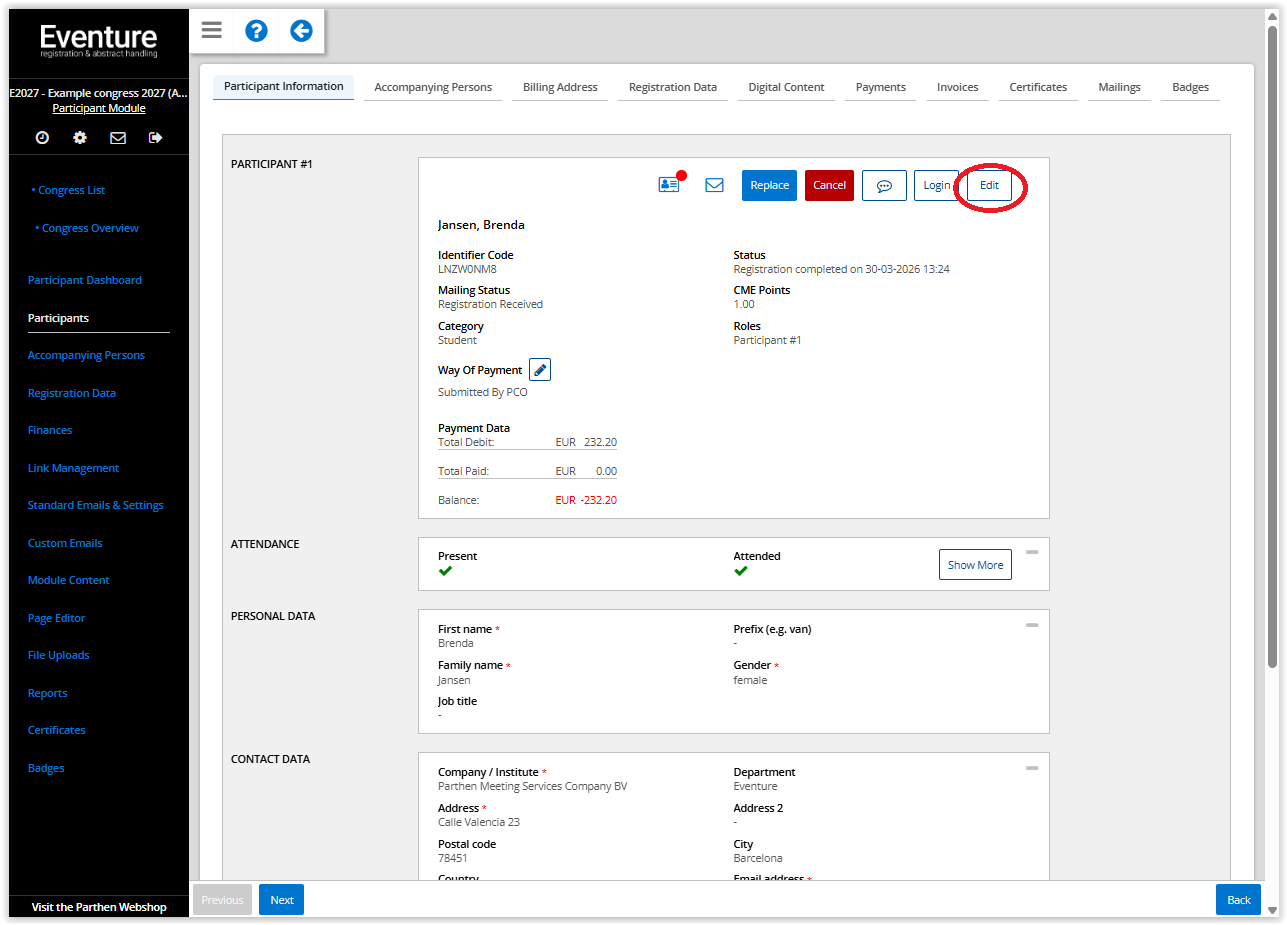Click the envelope icon in sidebar
The width and height of the screenshot is (1287, 925).
coord(118,138)
